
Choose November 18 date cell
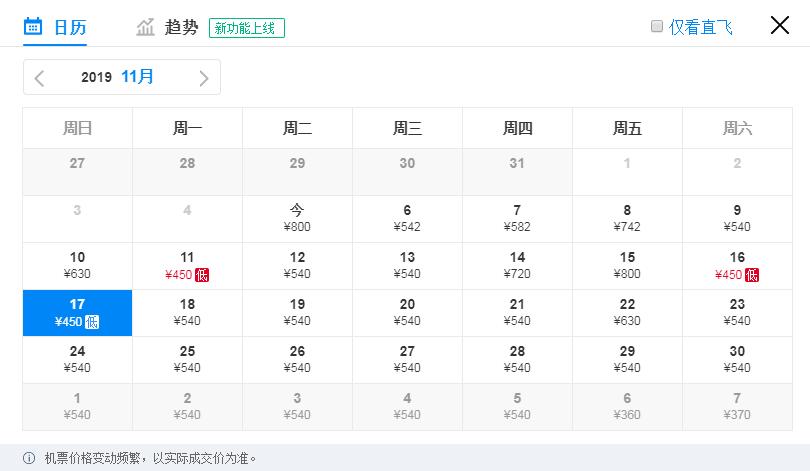pos(187,313)
